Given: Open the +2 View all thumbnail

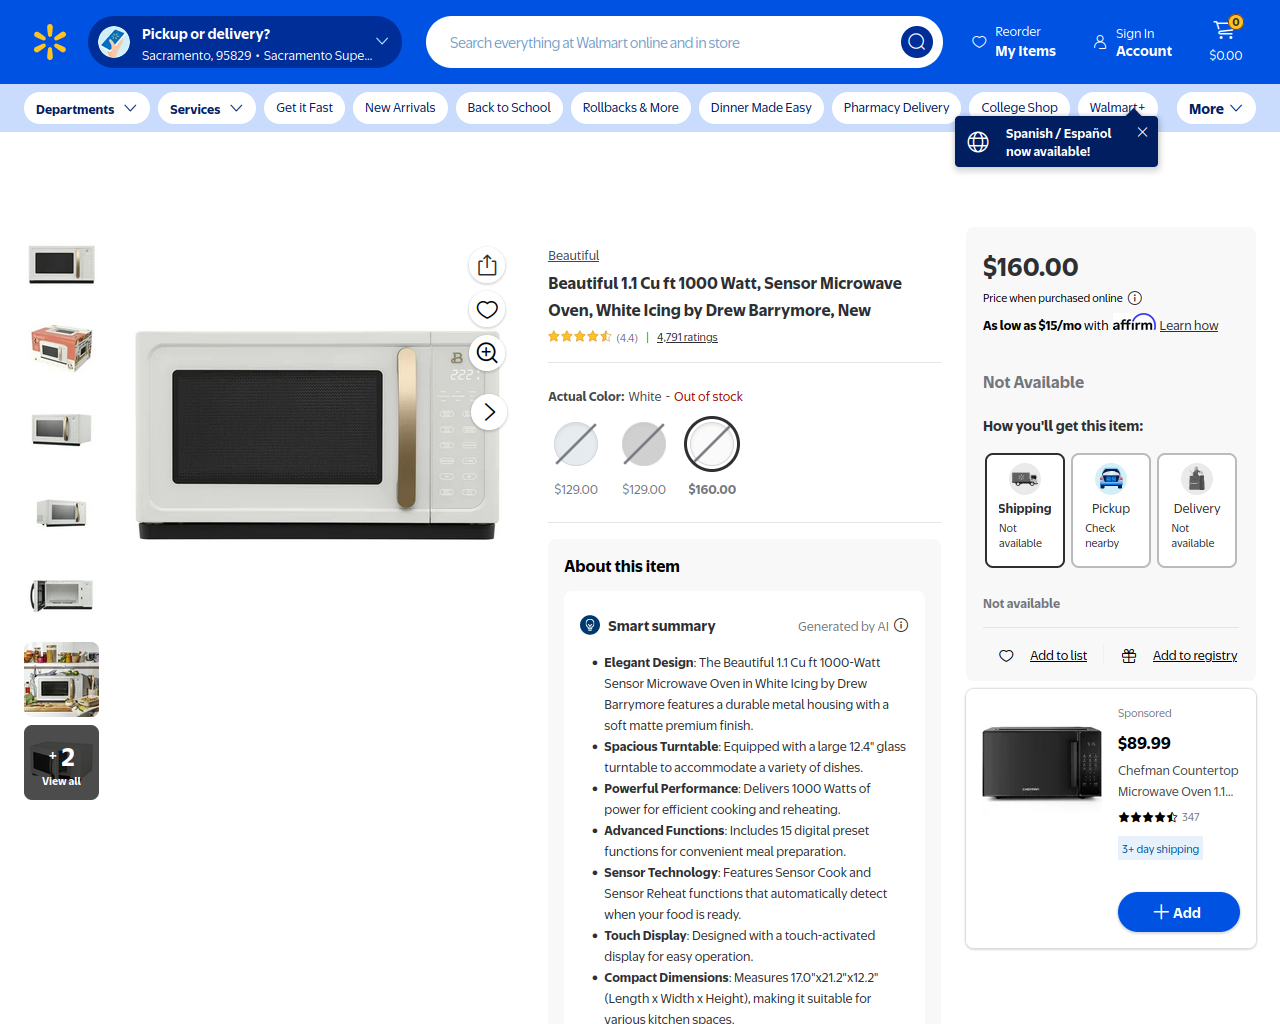Looking at the screenshot, I should [x=62, y=762].
